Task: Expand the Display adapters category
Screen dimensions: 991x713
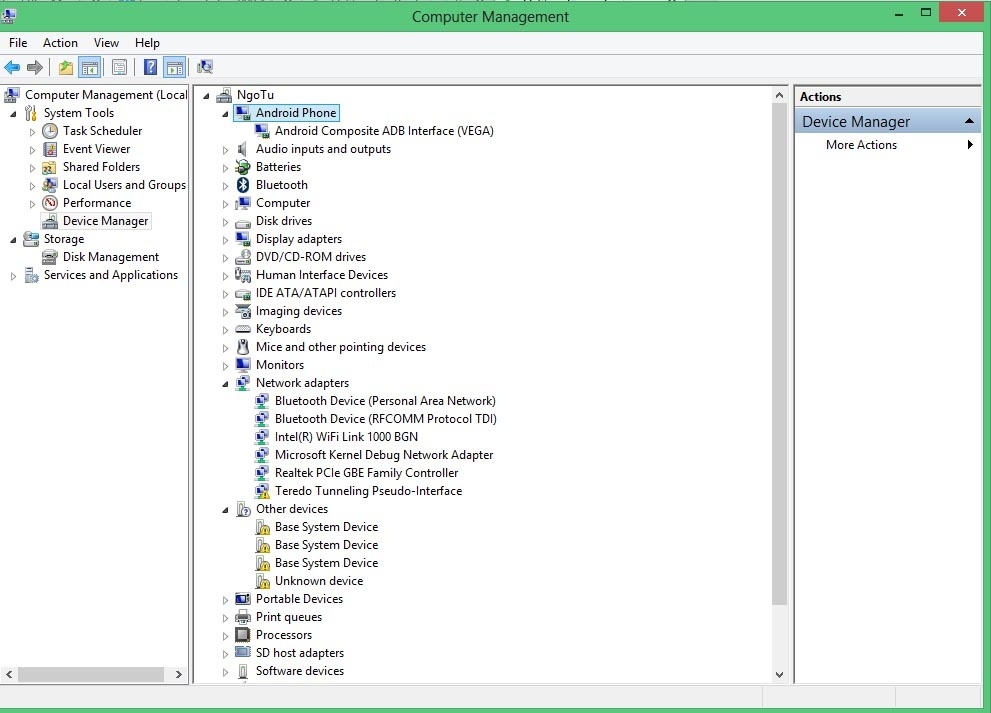Action: point(225,240)
